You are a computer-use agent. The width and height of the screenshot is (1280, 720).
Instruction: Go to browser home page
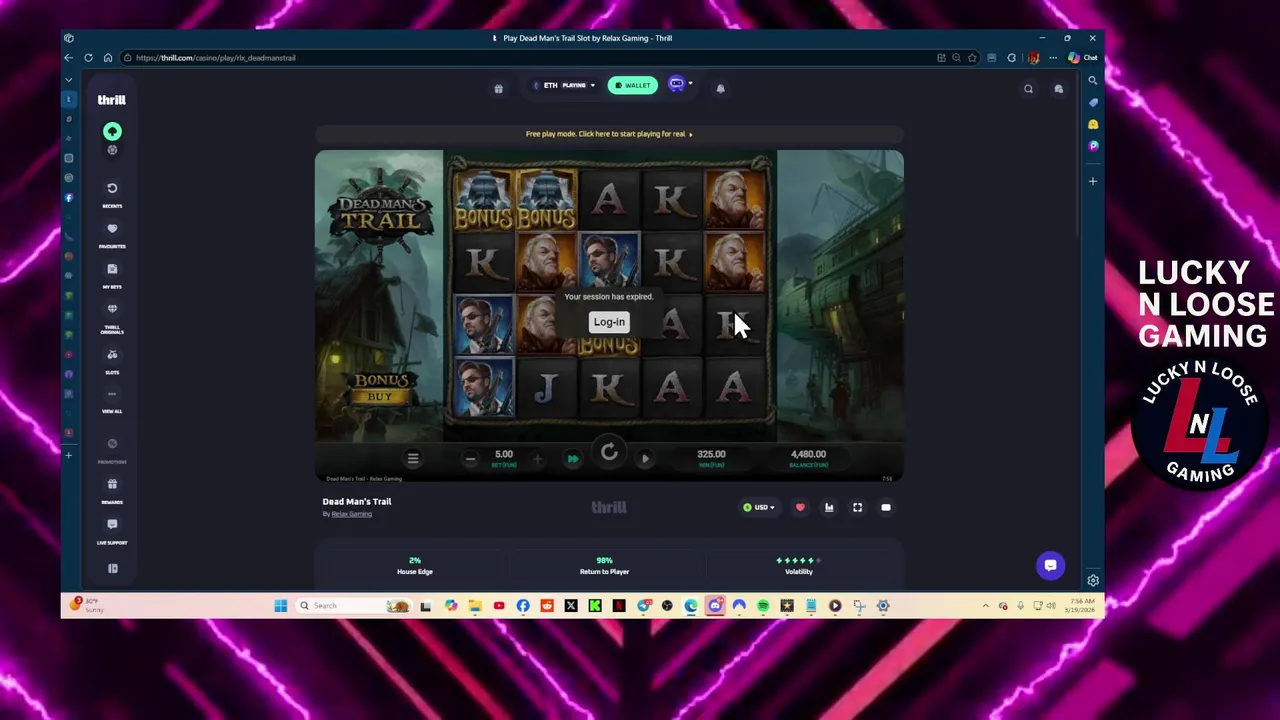(x=108, y=58)
